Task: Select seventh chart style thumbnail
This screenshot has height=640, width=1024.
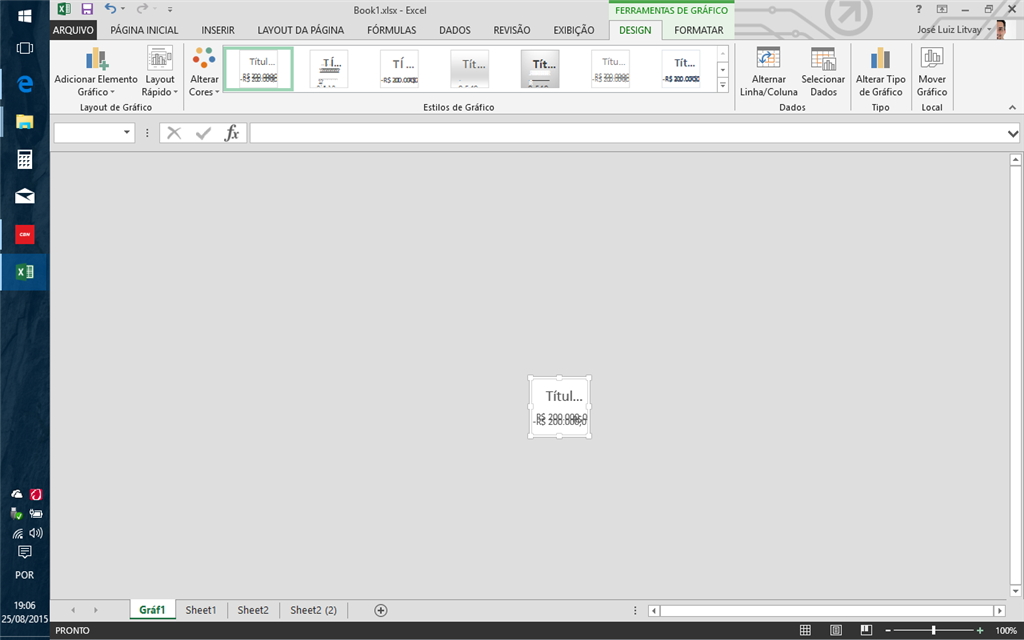Action: click(x=681, y=69)
